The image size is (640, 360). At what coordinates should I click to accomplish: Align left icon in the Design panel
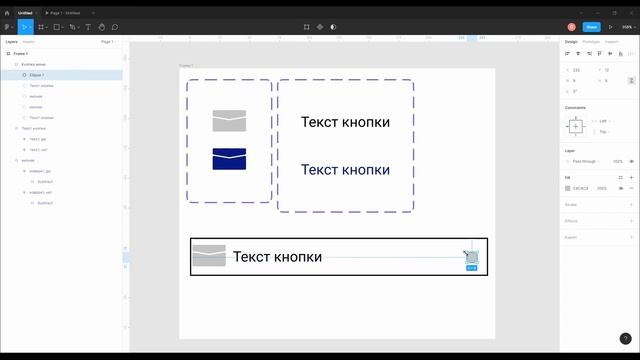click(567, 53)
